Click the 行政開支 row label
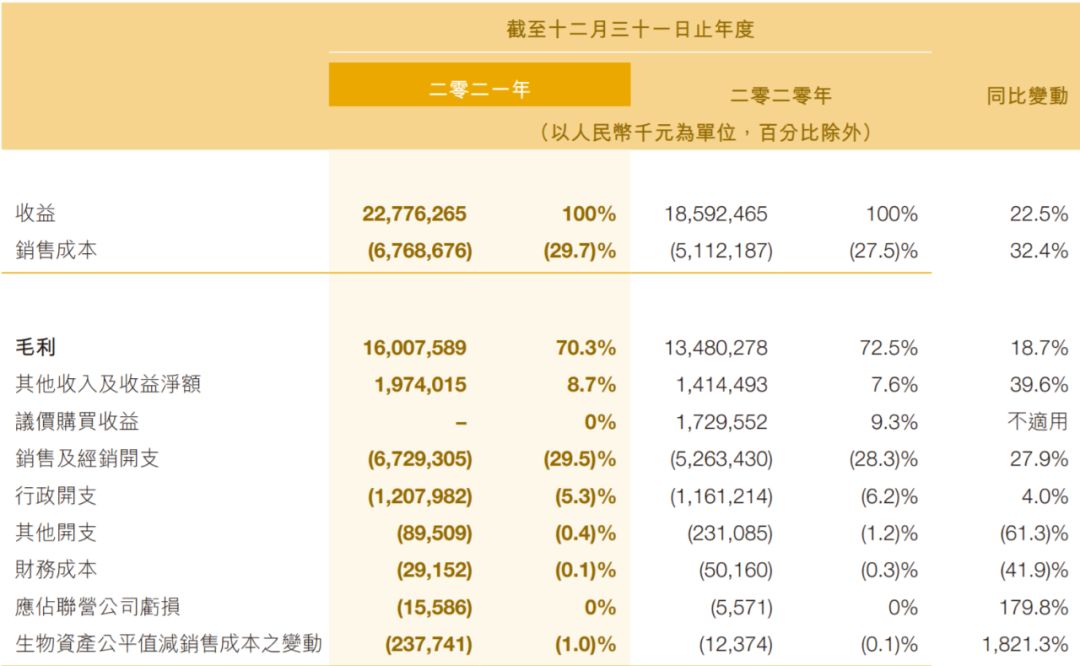 56,495
